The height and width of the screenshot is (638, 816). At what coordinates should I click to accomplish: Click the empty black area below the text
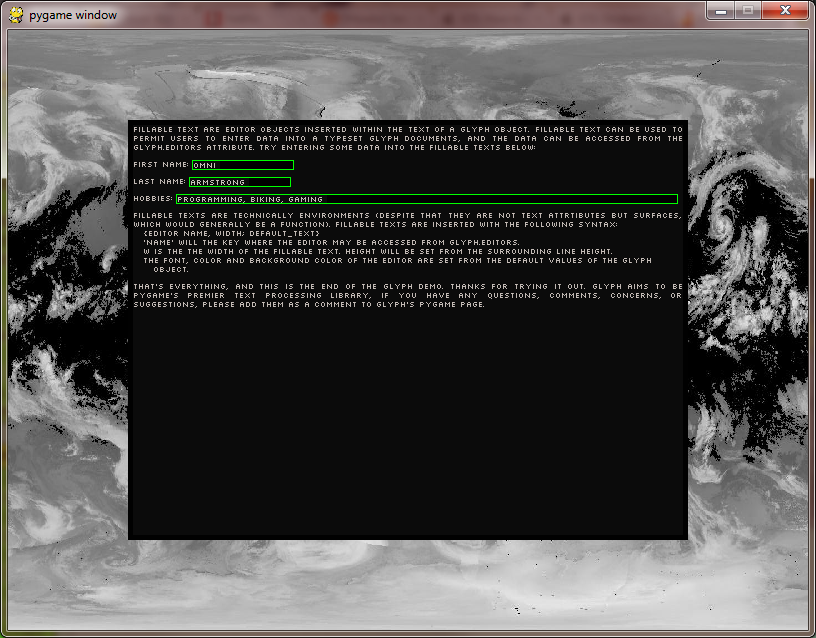click(x=407, y=430)
